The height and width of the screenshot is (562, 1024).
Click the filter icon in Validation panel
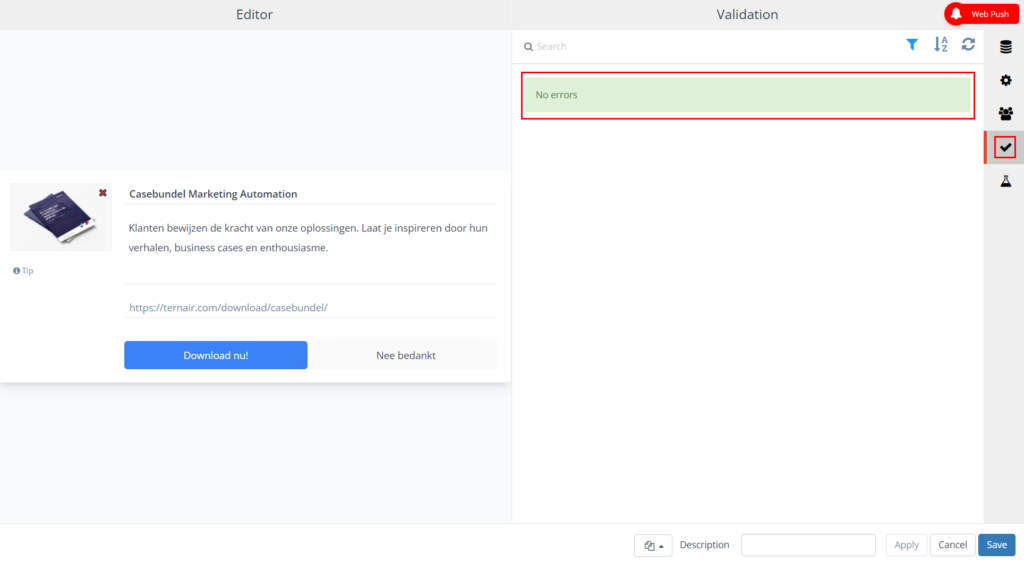[912, 45]
